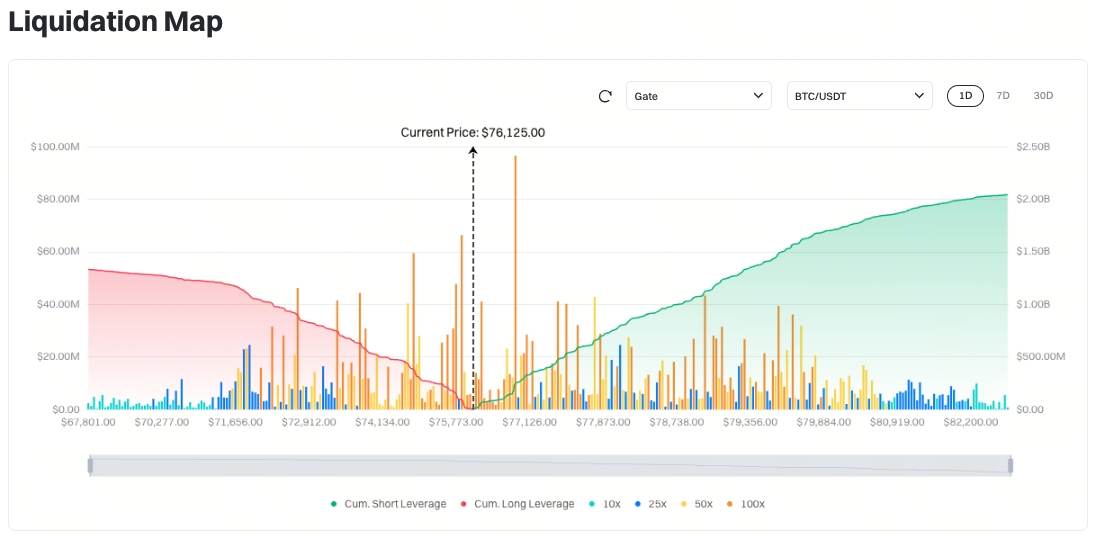Image resolution: width=1094 pixels, height=536 pixels.
Task: Click the $100.00M left axis label
Action: [55, 147]
